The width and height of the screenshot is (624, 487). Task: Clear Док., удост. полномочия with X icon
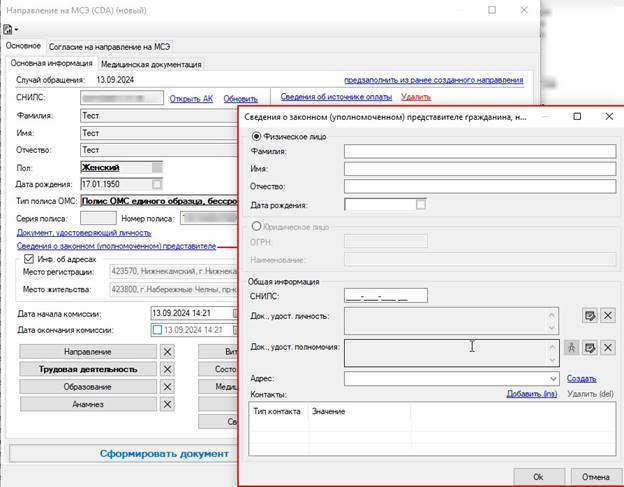(608, 348)
